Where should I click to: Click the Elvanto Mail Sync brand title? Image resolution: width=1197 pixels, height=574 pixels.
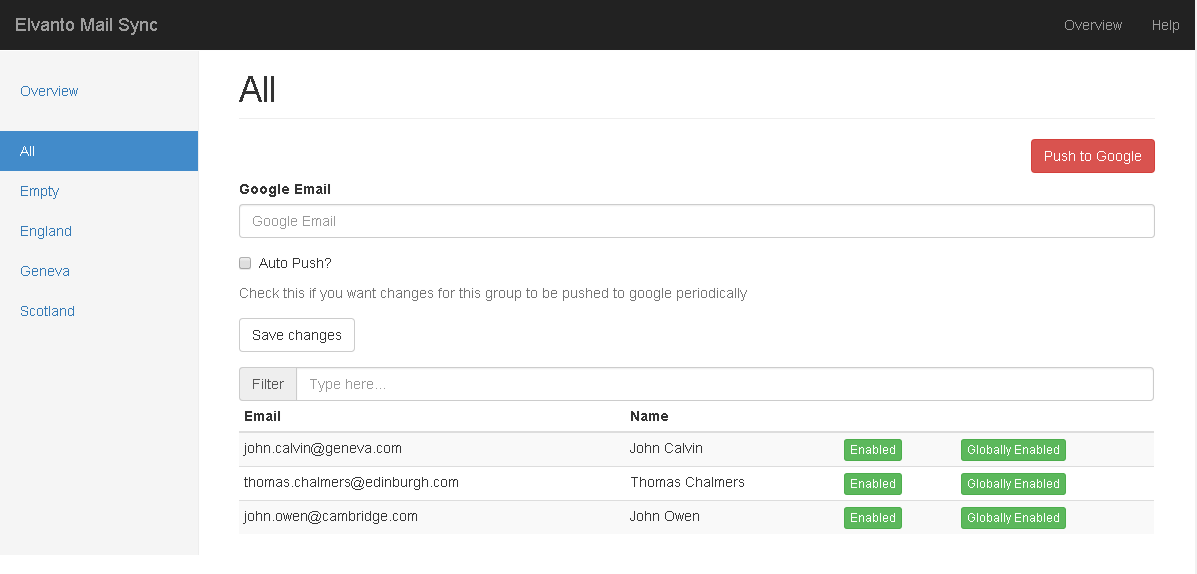pos(86,25)
